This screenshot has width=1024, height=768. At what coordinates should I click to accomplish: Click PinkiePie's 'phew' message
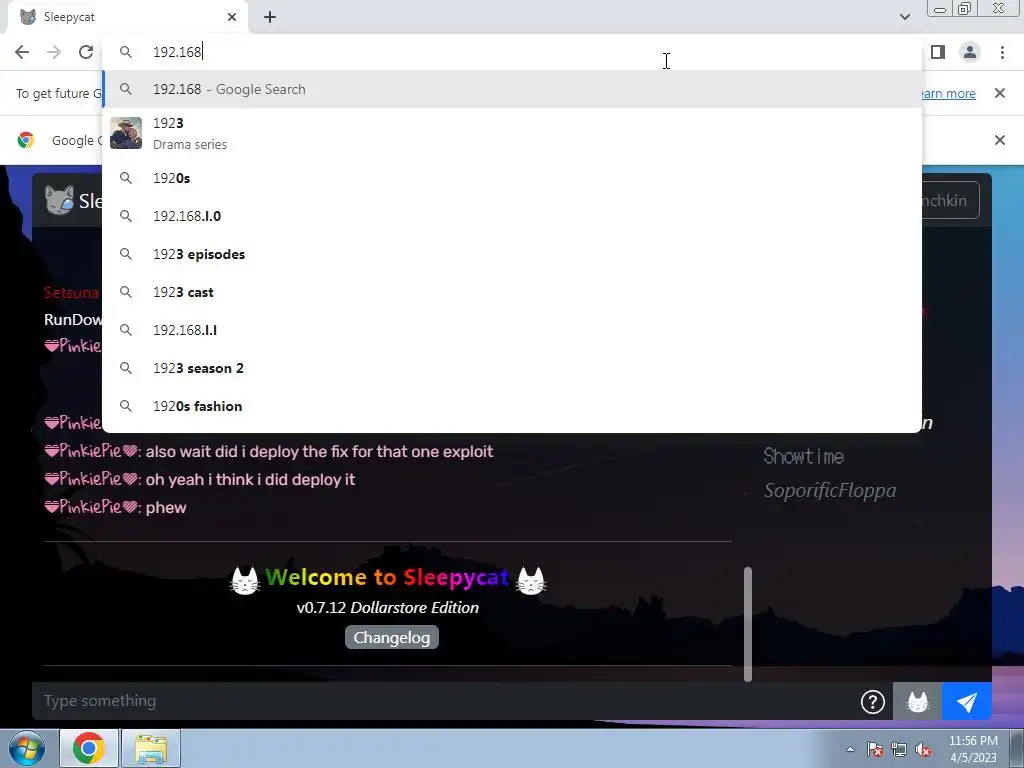tap(166, 507)
